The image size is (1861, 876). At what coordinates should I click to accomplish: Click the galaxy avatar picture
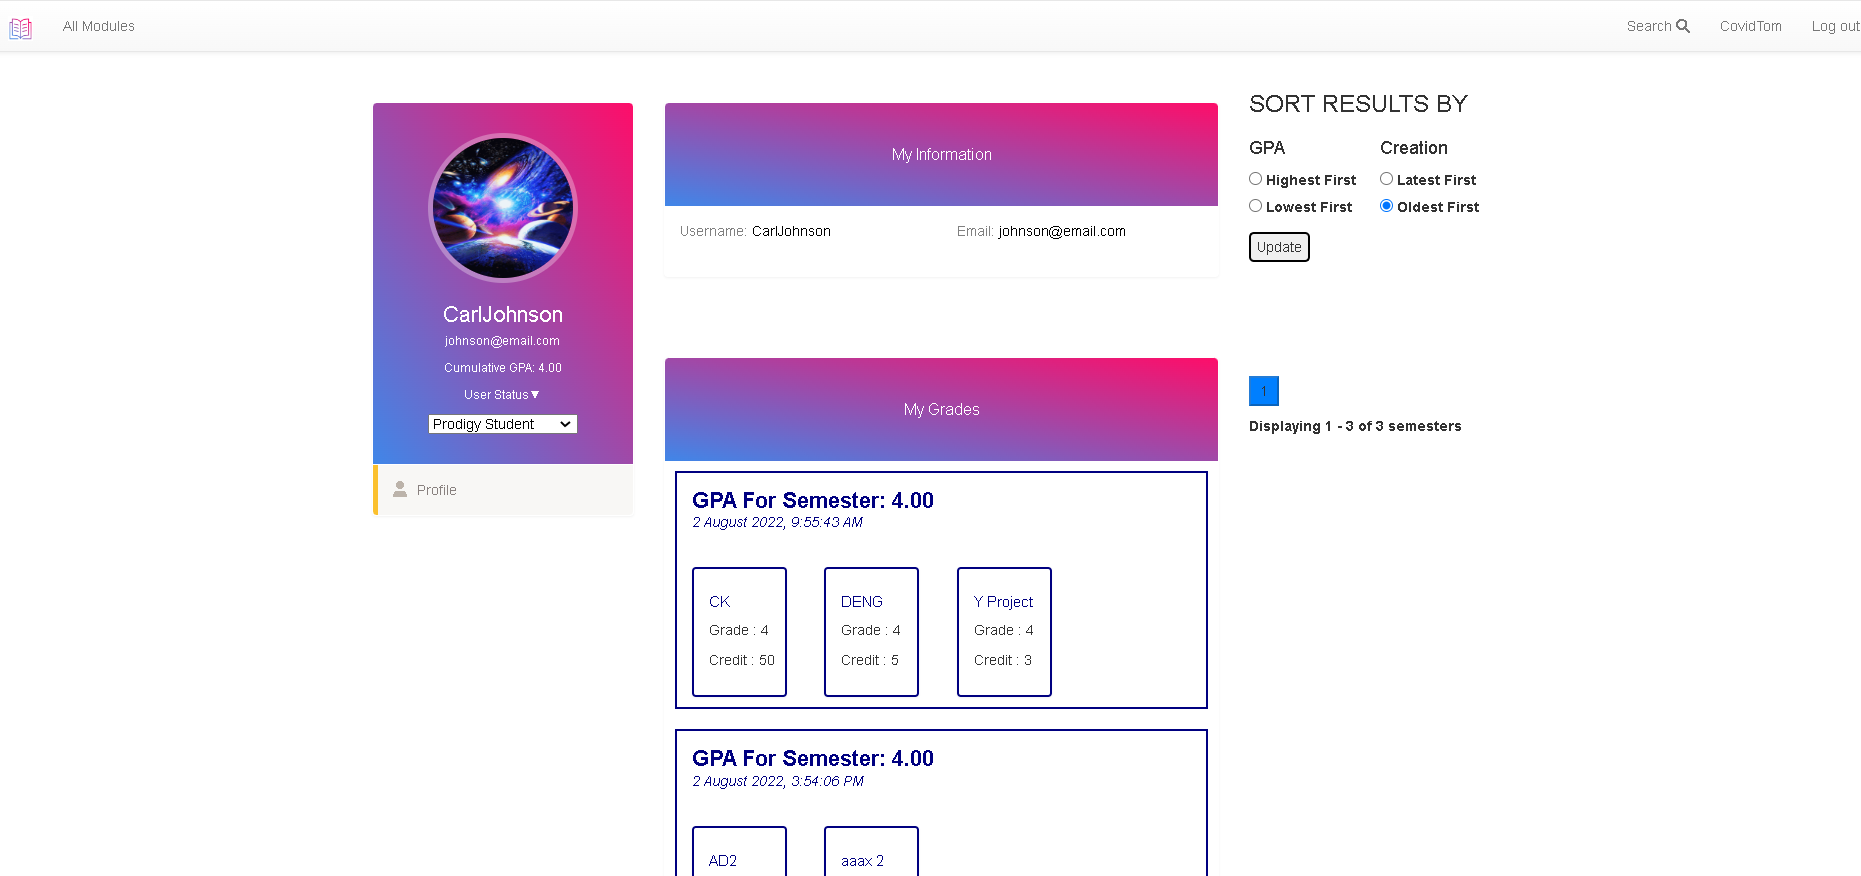(x=503, y=208)
